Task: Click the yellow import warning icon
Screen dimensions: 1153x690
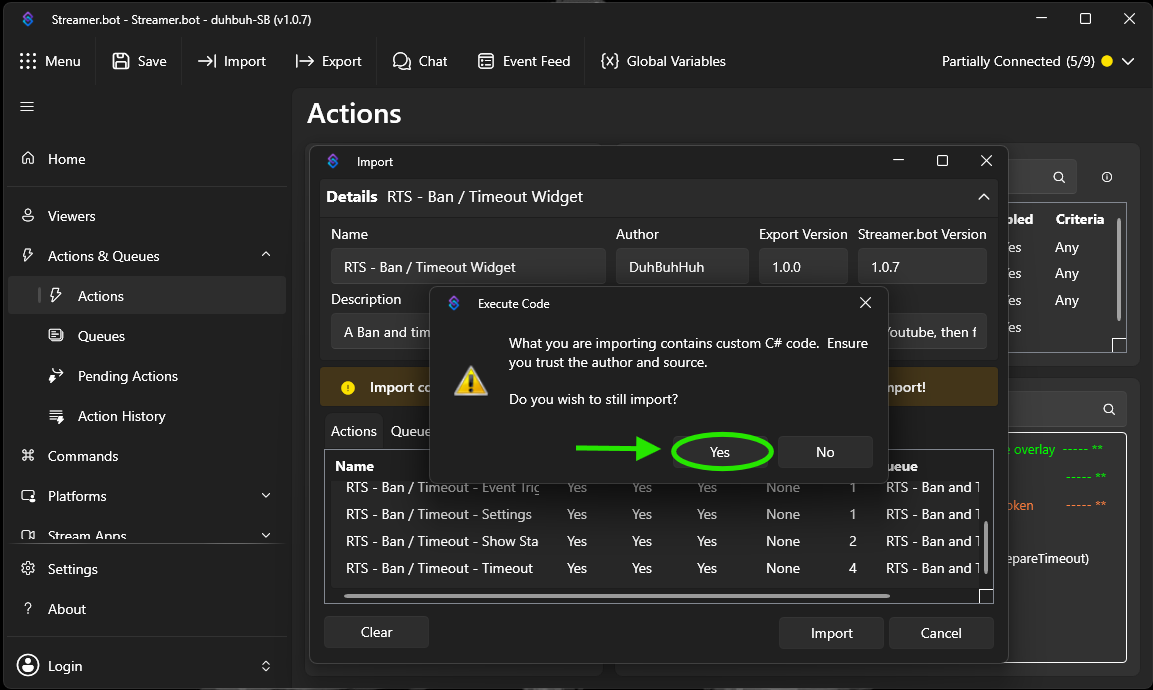Action: (348, 388)
